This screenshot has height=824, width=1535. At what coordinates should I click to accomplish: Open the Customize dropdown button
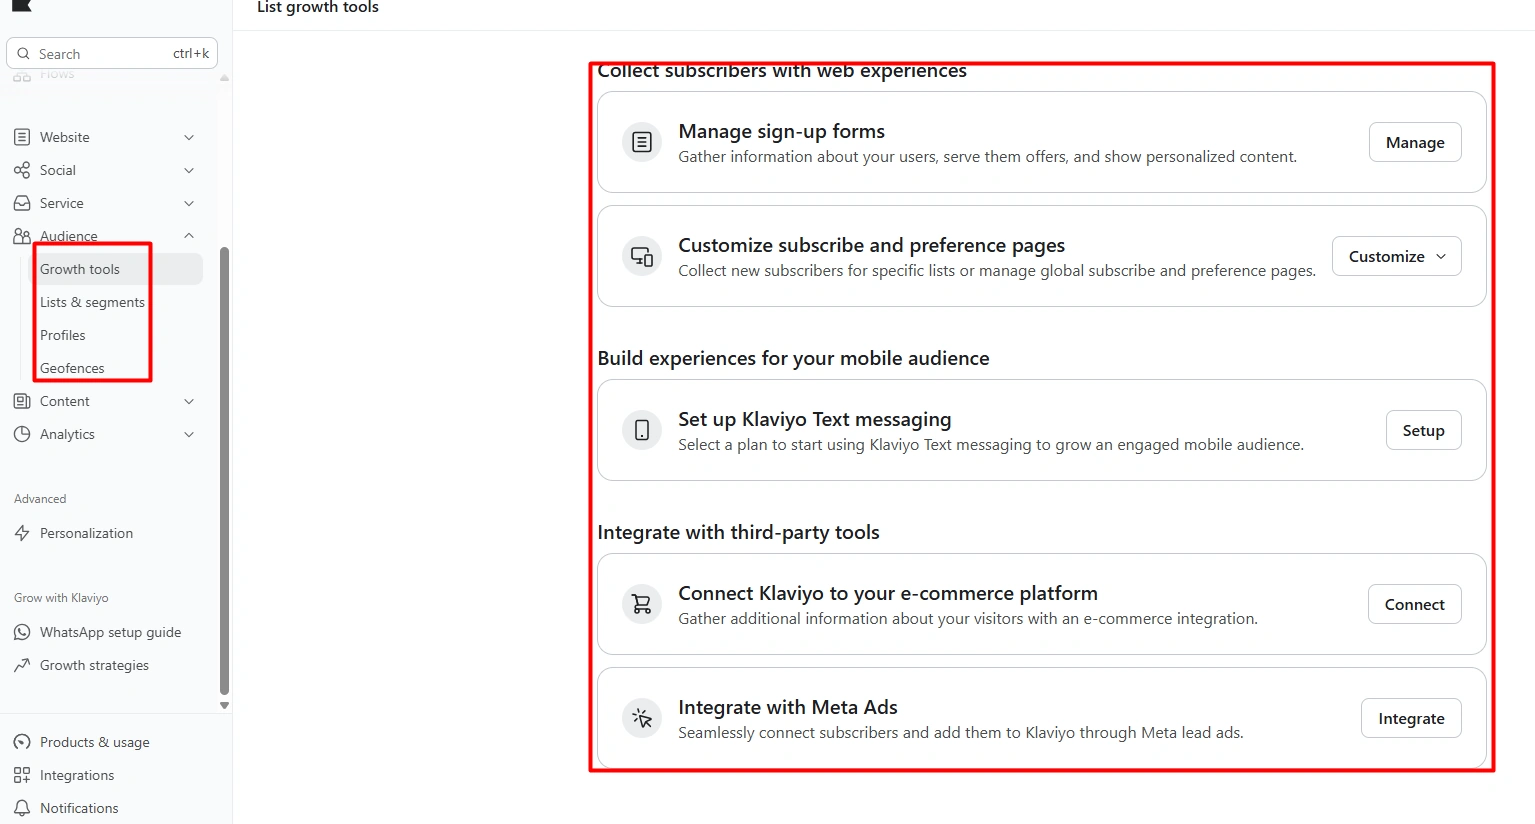1396,256
